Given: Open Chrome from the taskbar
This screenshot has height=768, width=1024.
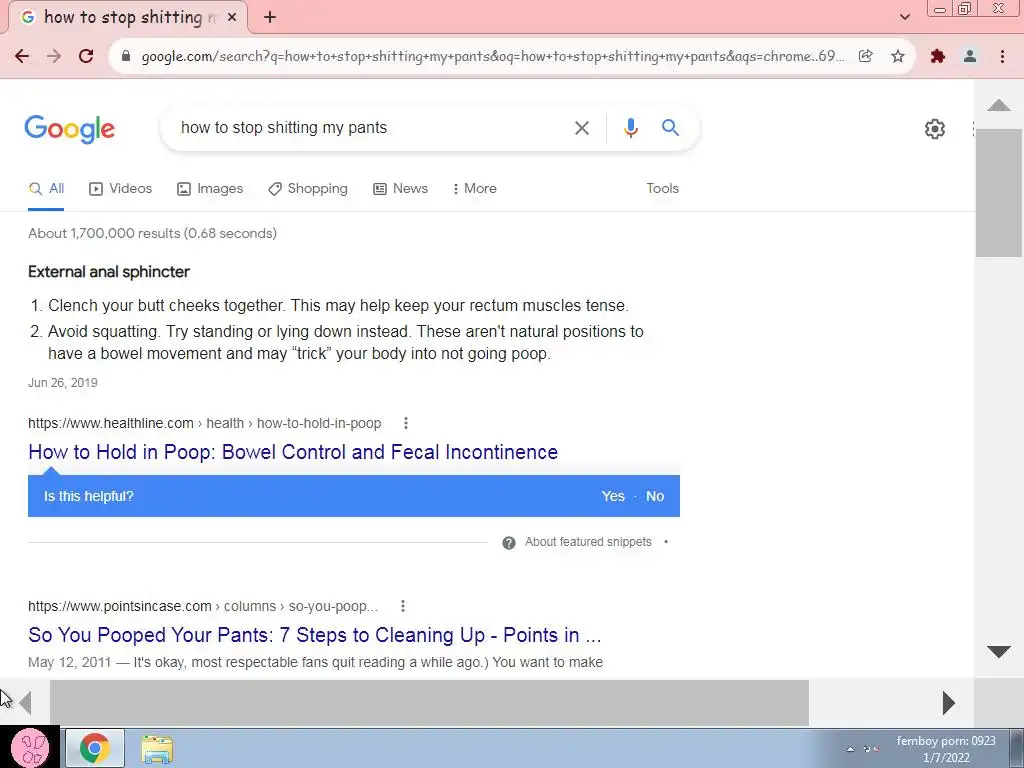Looking at the screenshot, I should pos(95,748).
